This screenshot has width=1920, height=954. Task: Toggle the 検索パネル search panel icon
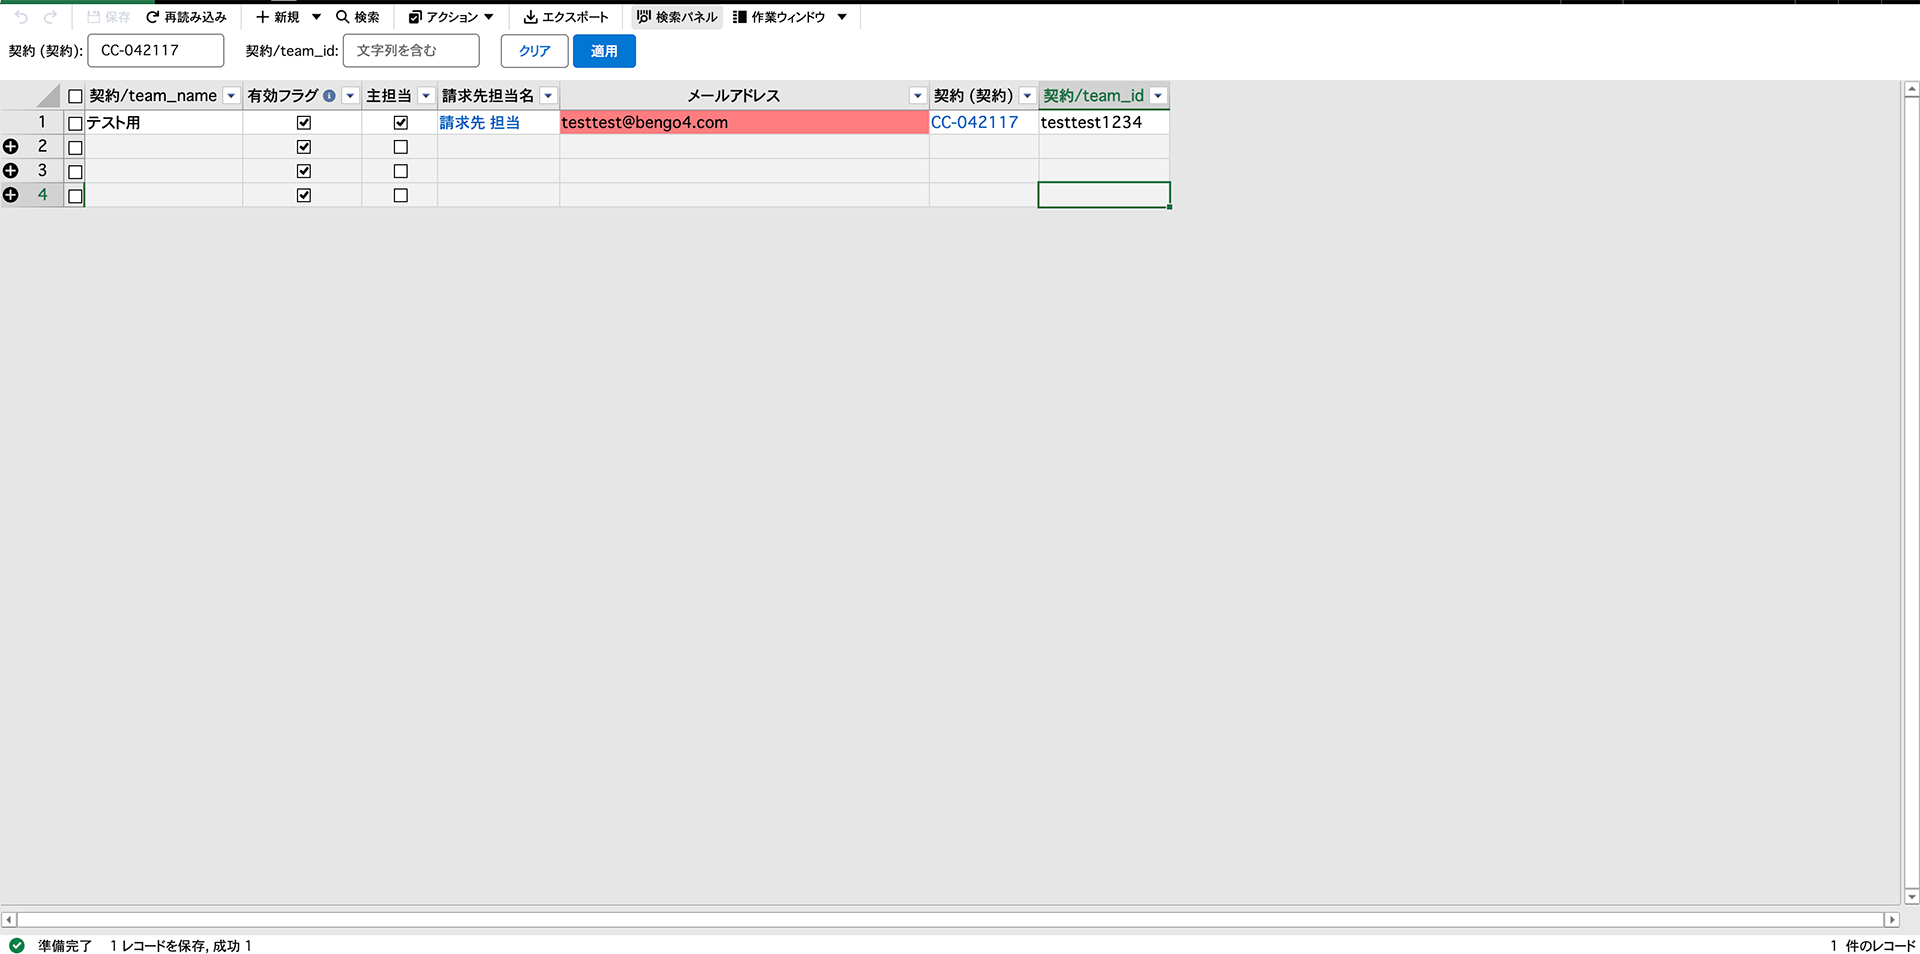[644, 17]
